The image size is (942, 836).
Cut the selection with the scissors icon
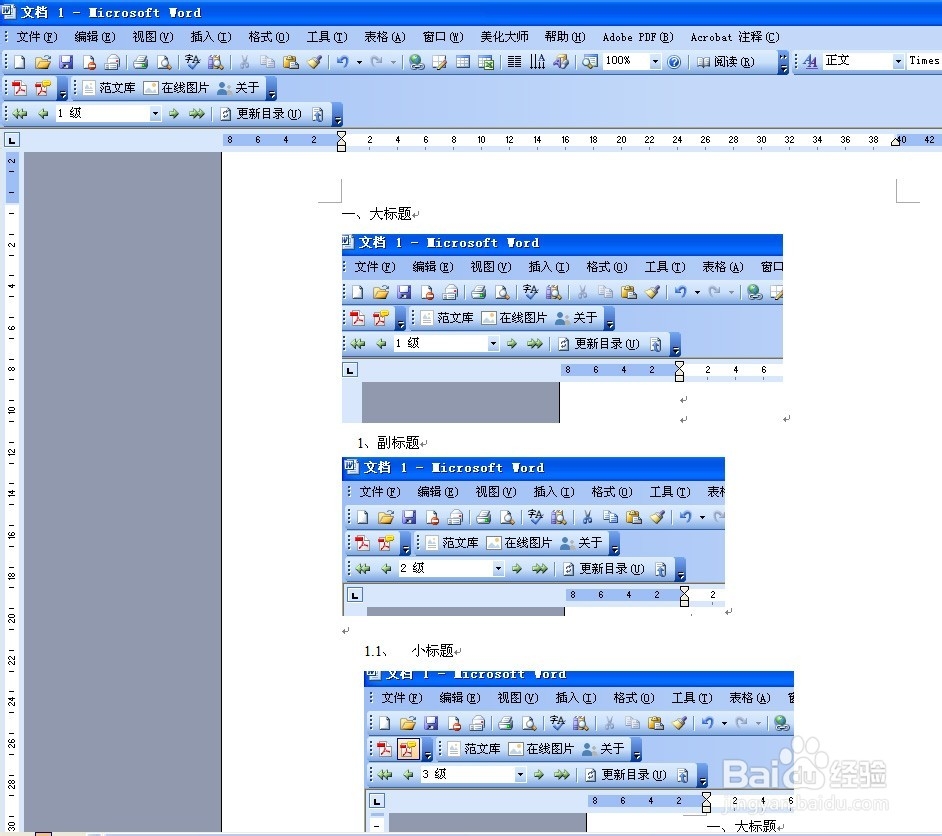[244, 62]
